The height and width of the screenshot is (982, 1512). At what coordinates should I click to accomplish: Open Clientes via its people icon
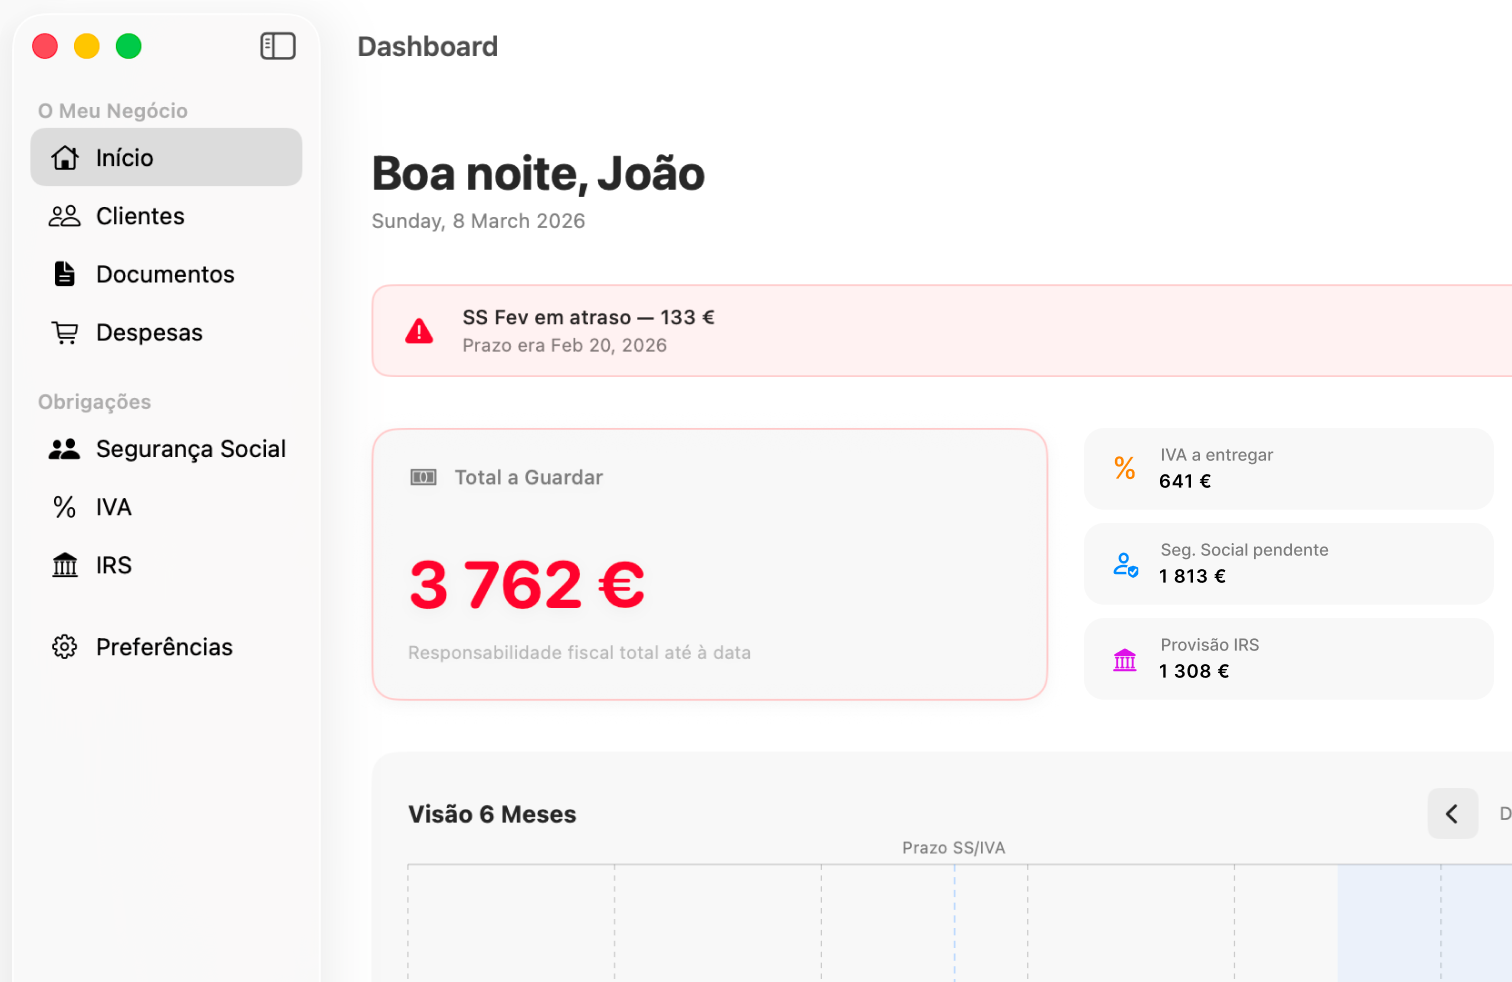click(x=64, y=215)
